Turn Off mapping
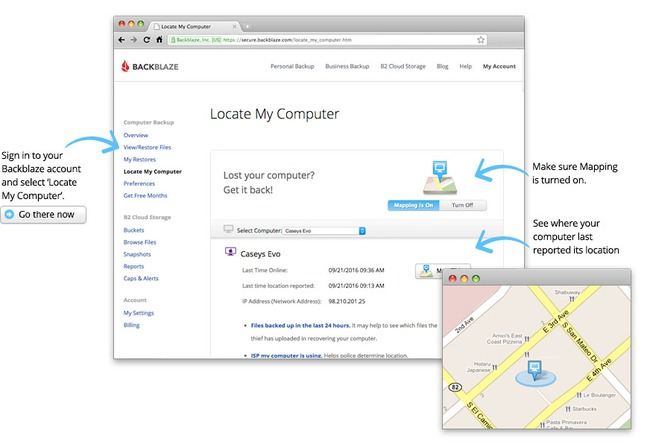Screen dimensions: 650x445 coord(463,205)
